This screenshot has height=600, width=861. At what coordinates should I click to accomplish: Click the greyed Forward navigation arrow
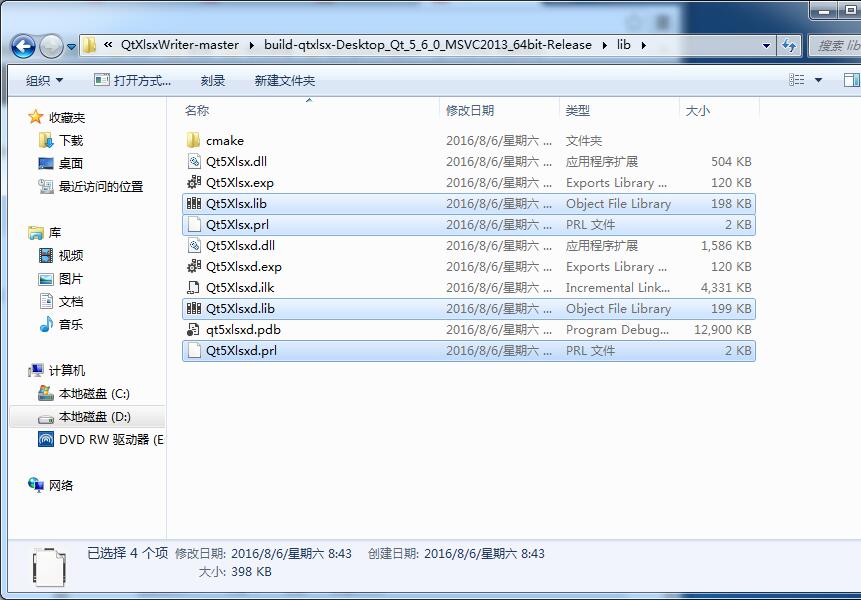coord(52,46)
